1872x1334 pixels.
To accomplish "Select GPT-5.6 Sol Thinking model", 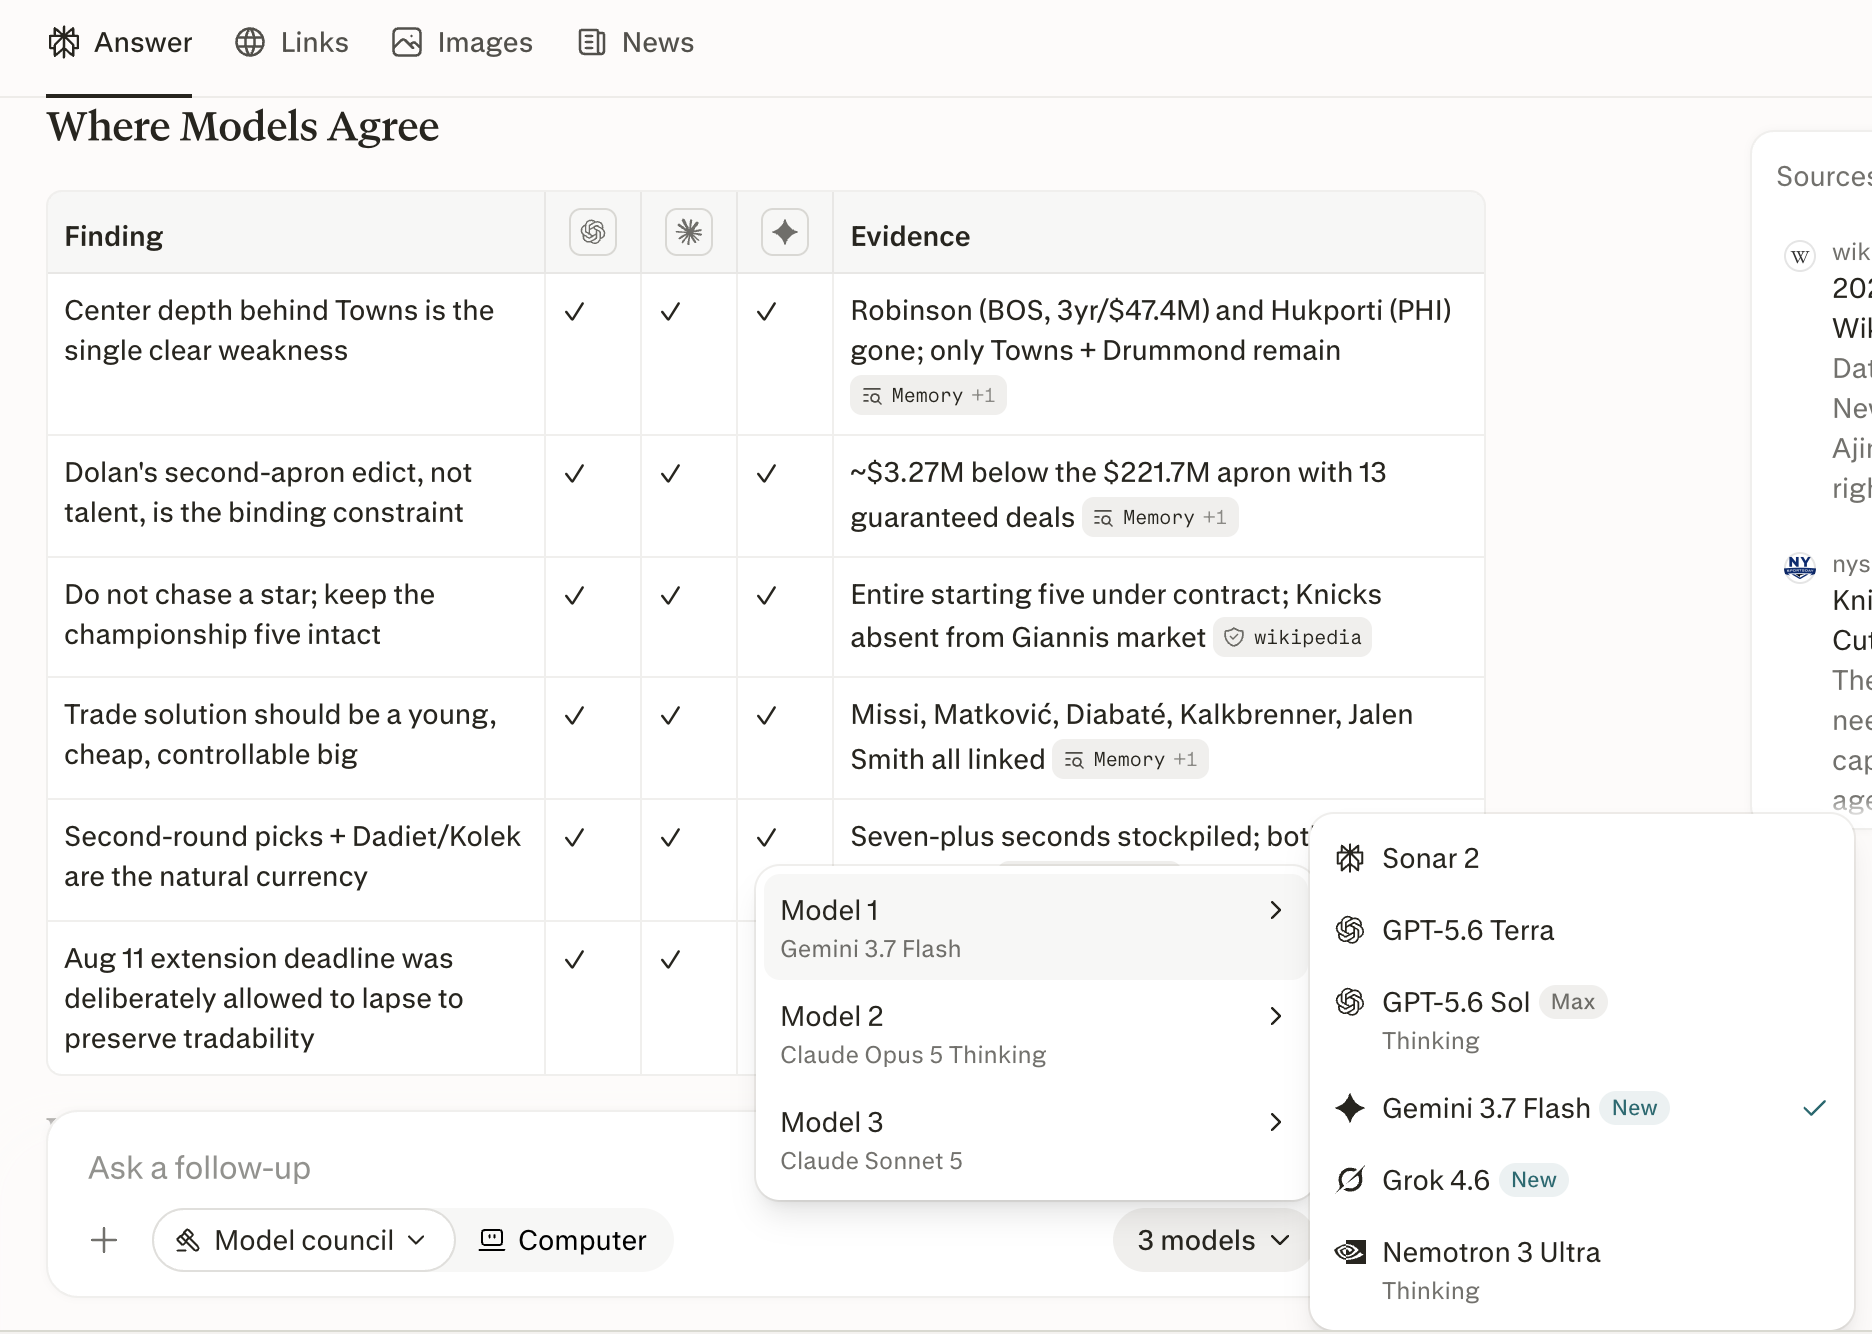I will 1582,1019.
